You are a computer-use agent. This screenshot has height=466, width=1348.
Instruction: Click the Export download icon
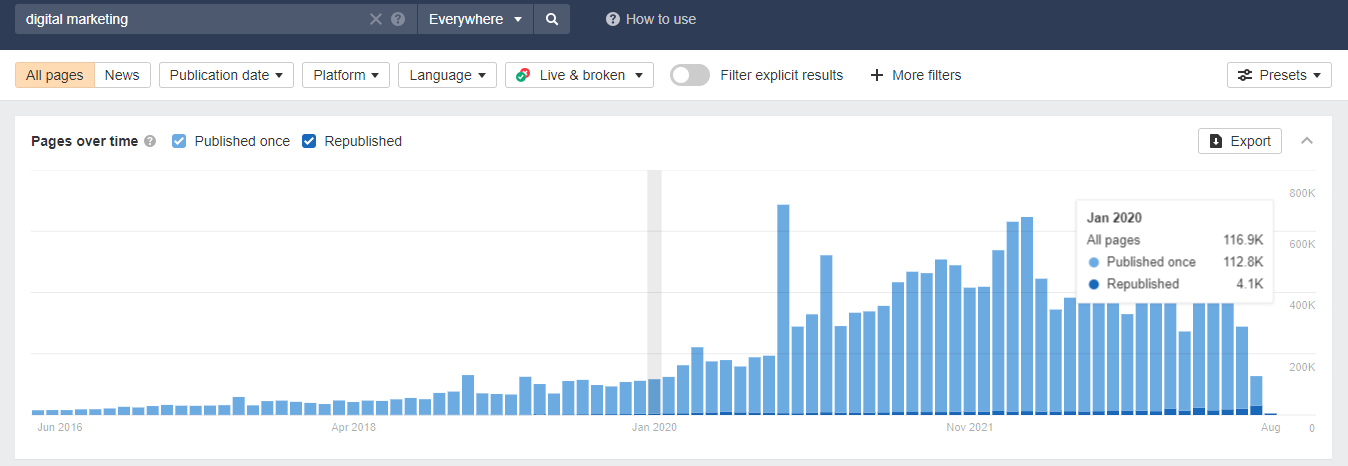click(x=1216, y=141)
